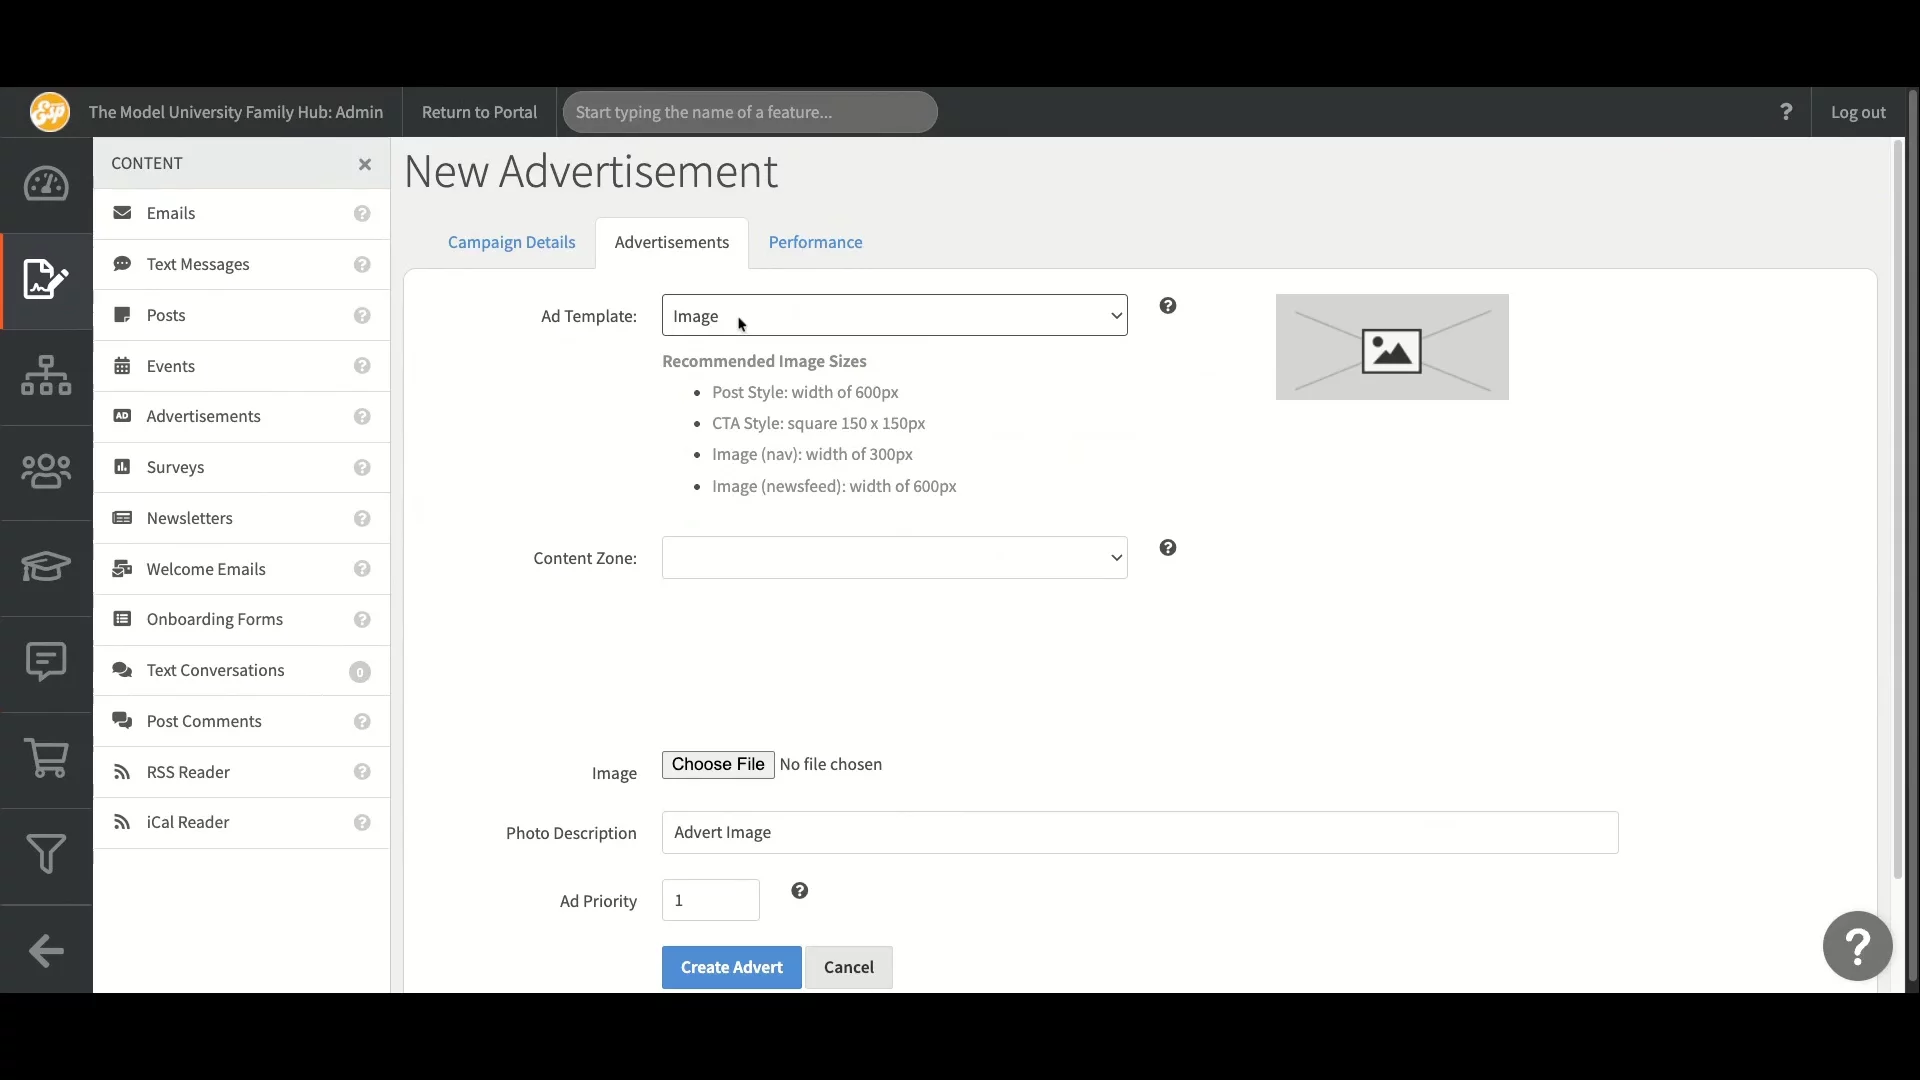The width and height of the screenshot is (1920, 1080).
Task: Open the dashboard speedometer icon in sidebar
Action: click(x=46, y=185)
